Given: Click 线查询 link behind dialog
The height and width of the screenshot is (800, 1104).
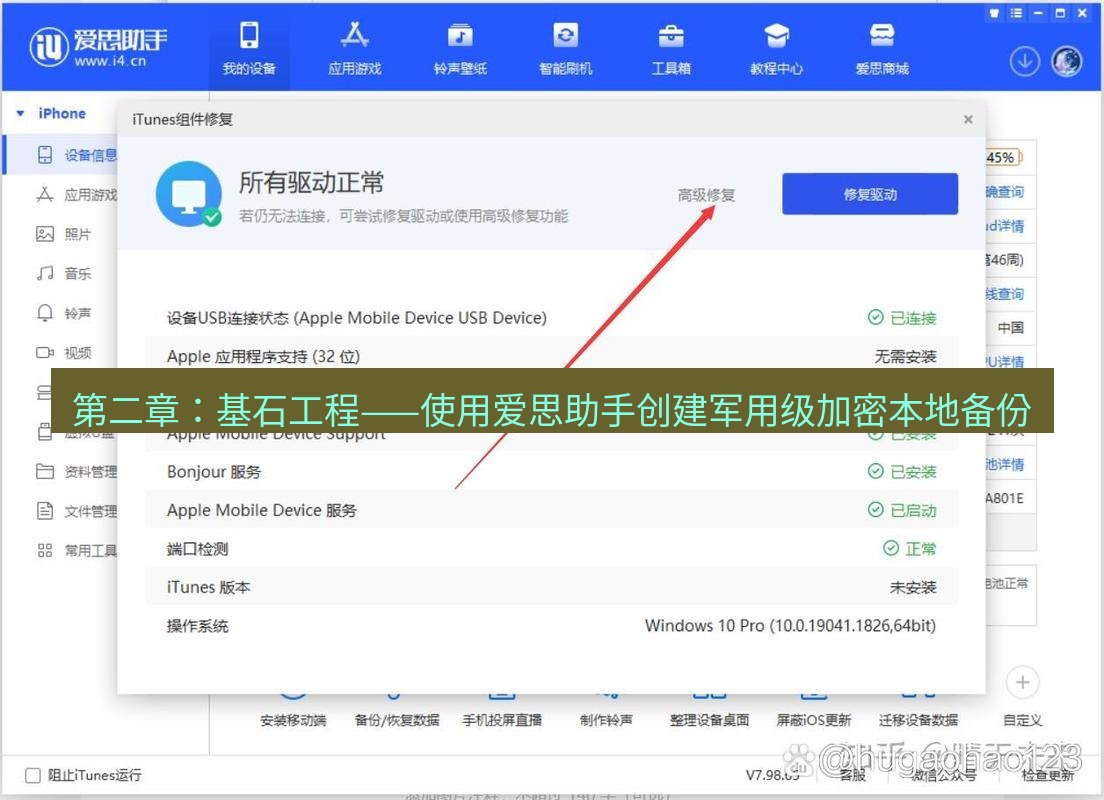Looking at the screenshot, I should (x=1005, y=294).
